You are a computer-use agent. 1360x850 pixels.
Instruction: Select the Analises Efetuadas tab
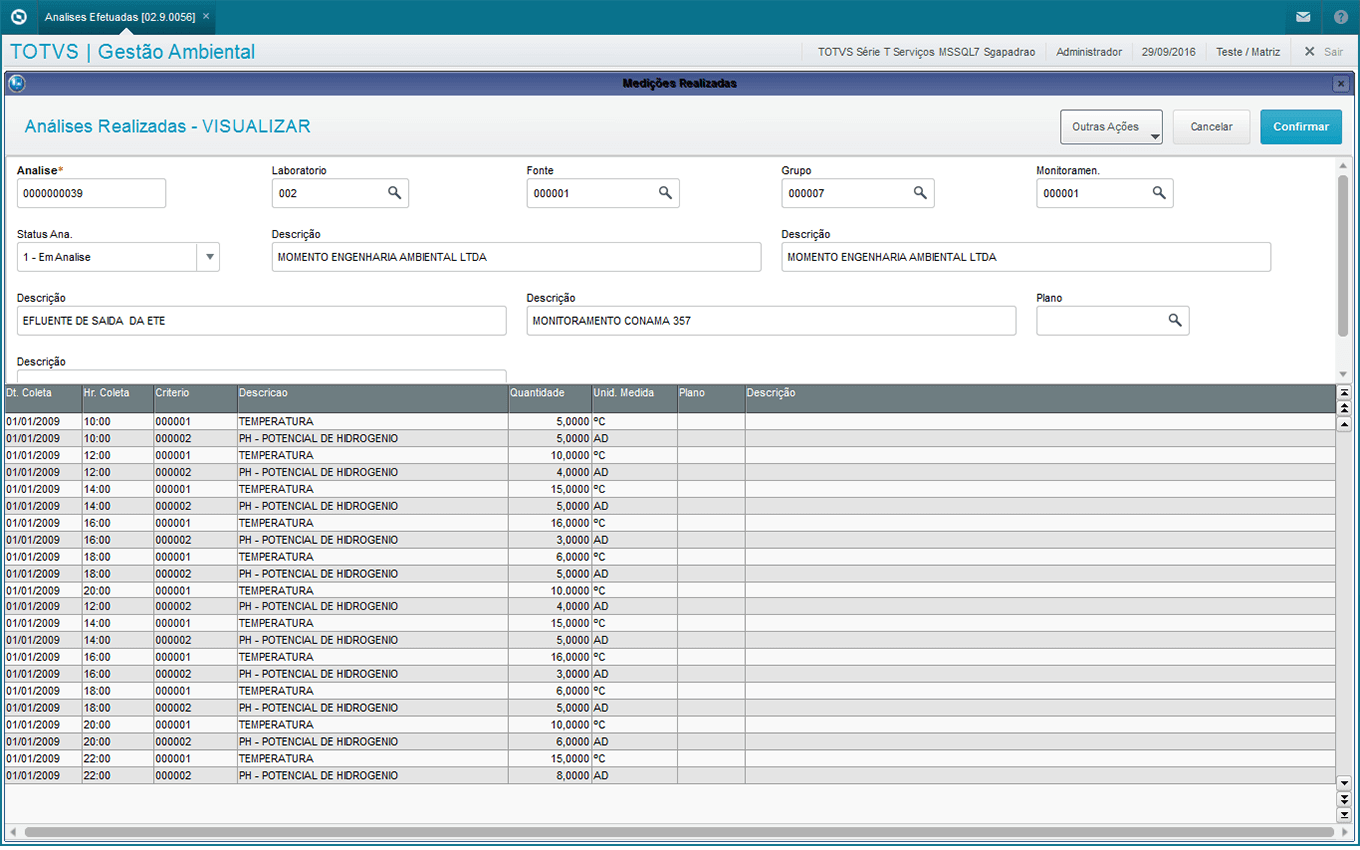(119, 17)
